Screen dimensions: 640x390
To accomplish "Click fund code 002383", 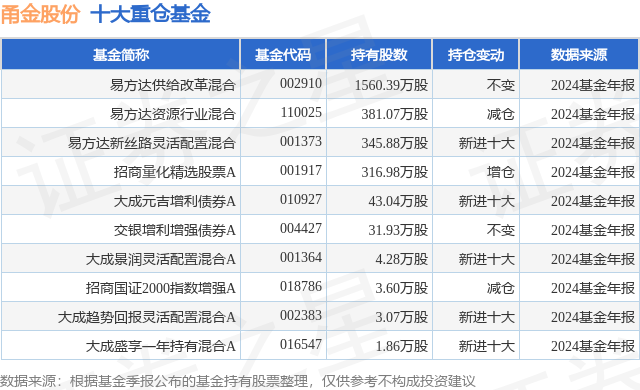I will (301, 315).
